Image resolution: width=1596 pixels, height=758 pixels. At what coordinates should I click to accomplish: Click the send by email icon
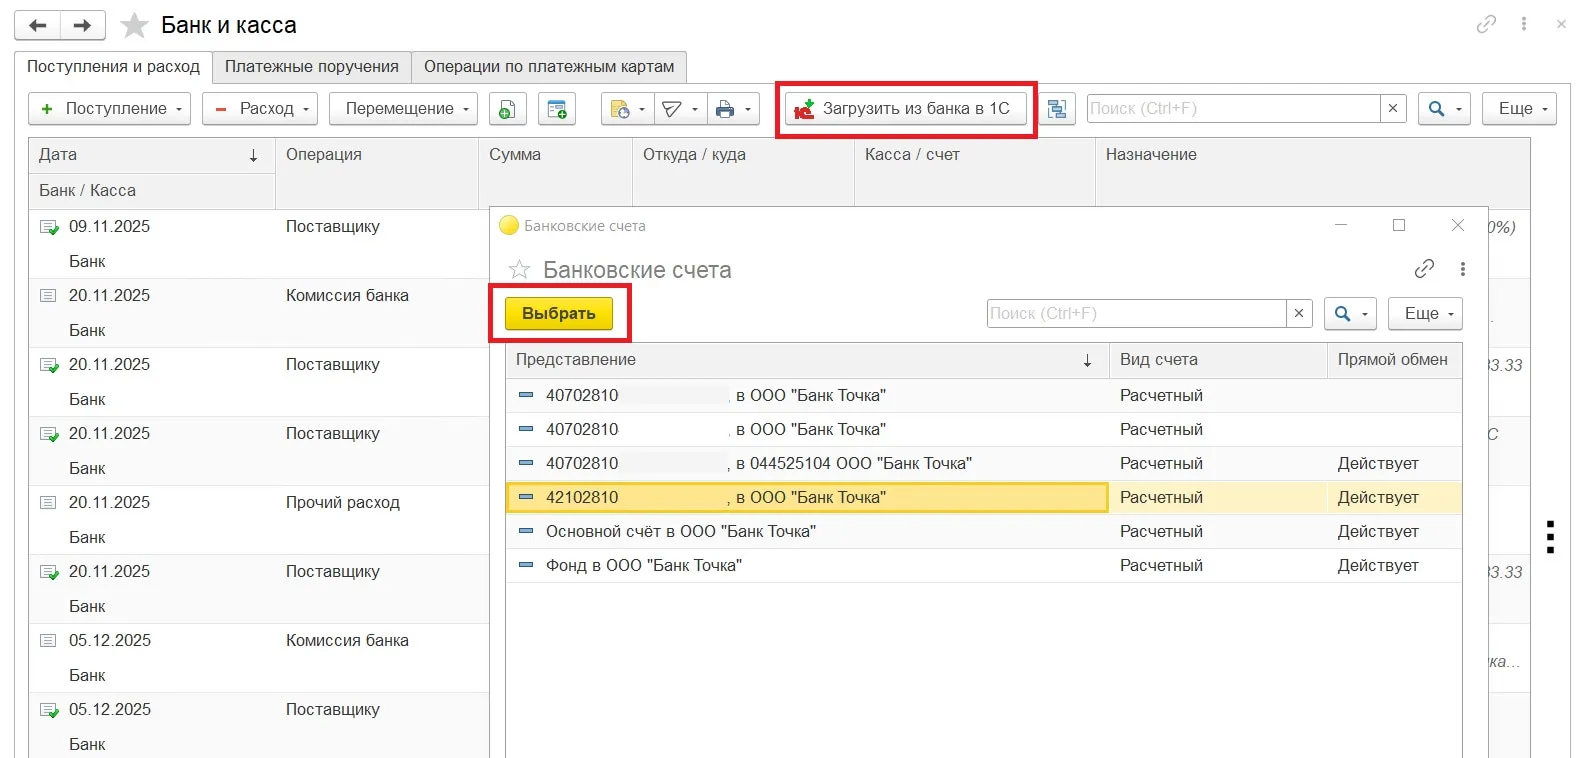click(680, 109)
